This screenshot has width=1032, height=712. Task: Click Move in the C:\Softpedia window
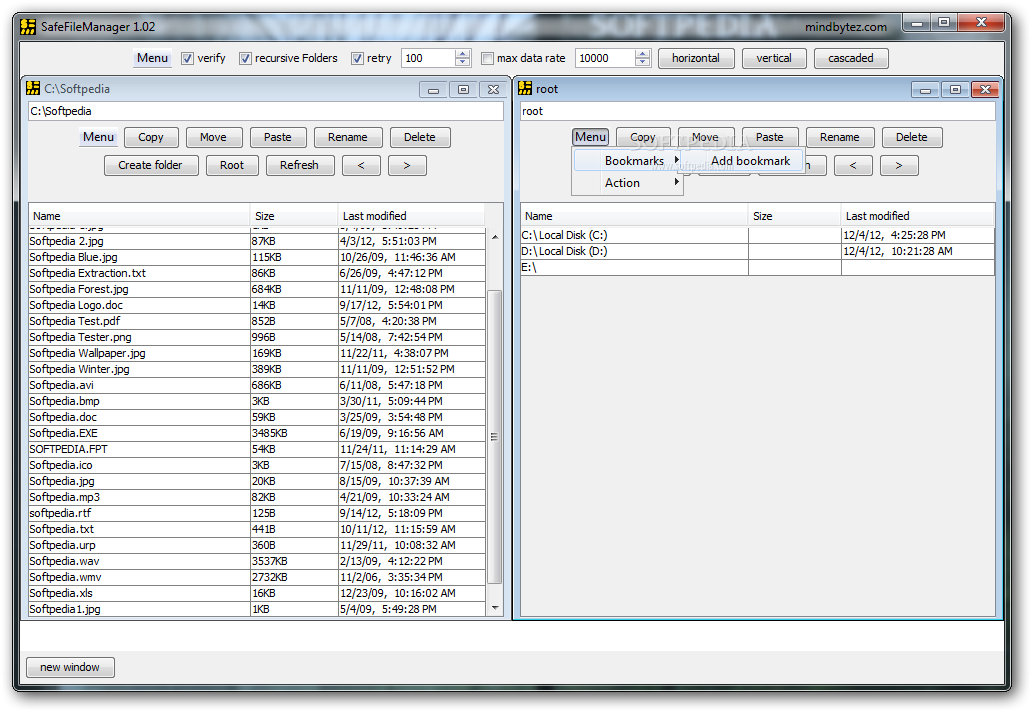click(x=213, y=137)
